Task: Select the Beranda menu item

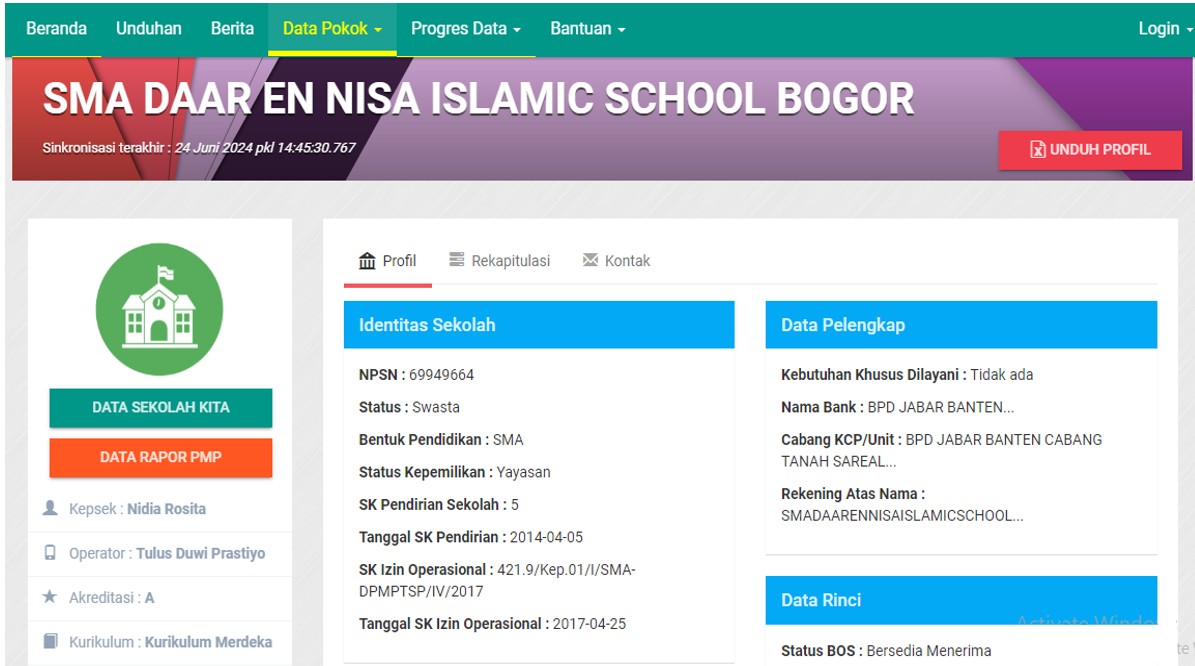Action: click(x=57, y=28)
